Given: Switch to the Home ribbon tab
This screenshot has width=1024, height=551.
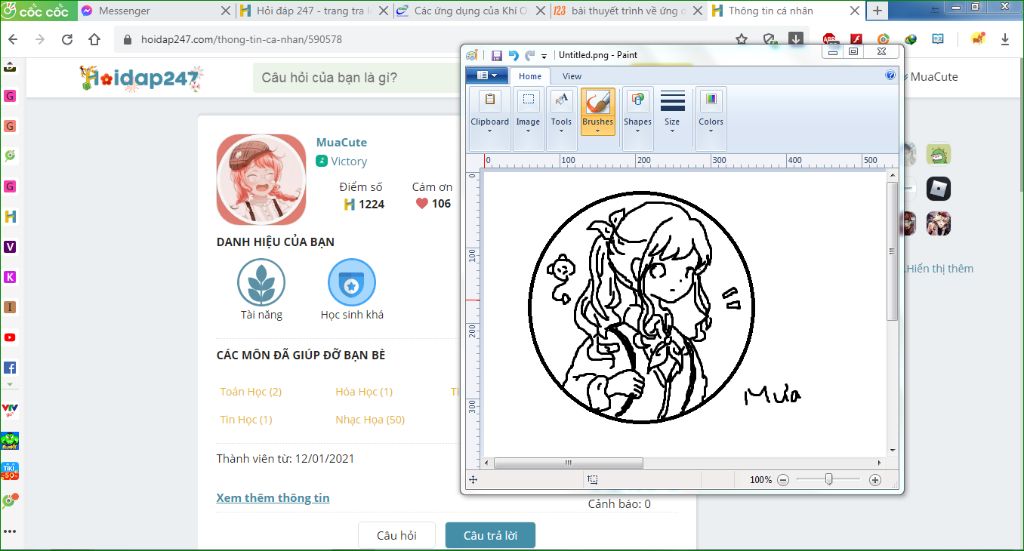Looking at the screenshot, I should coord(530,76).
